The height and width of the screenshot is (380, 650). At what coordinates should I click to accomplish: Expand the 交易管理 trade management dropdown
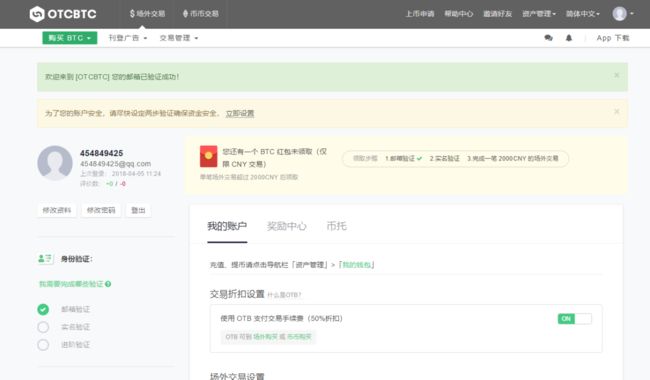click(179, 38)
